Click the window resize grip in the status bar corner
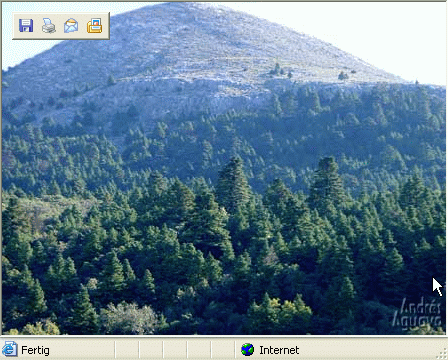Screen dimensions: 448x360 (443, 355)
